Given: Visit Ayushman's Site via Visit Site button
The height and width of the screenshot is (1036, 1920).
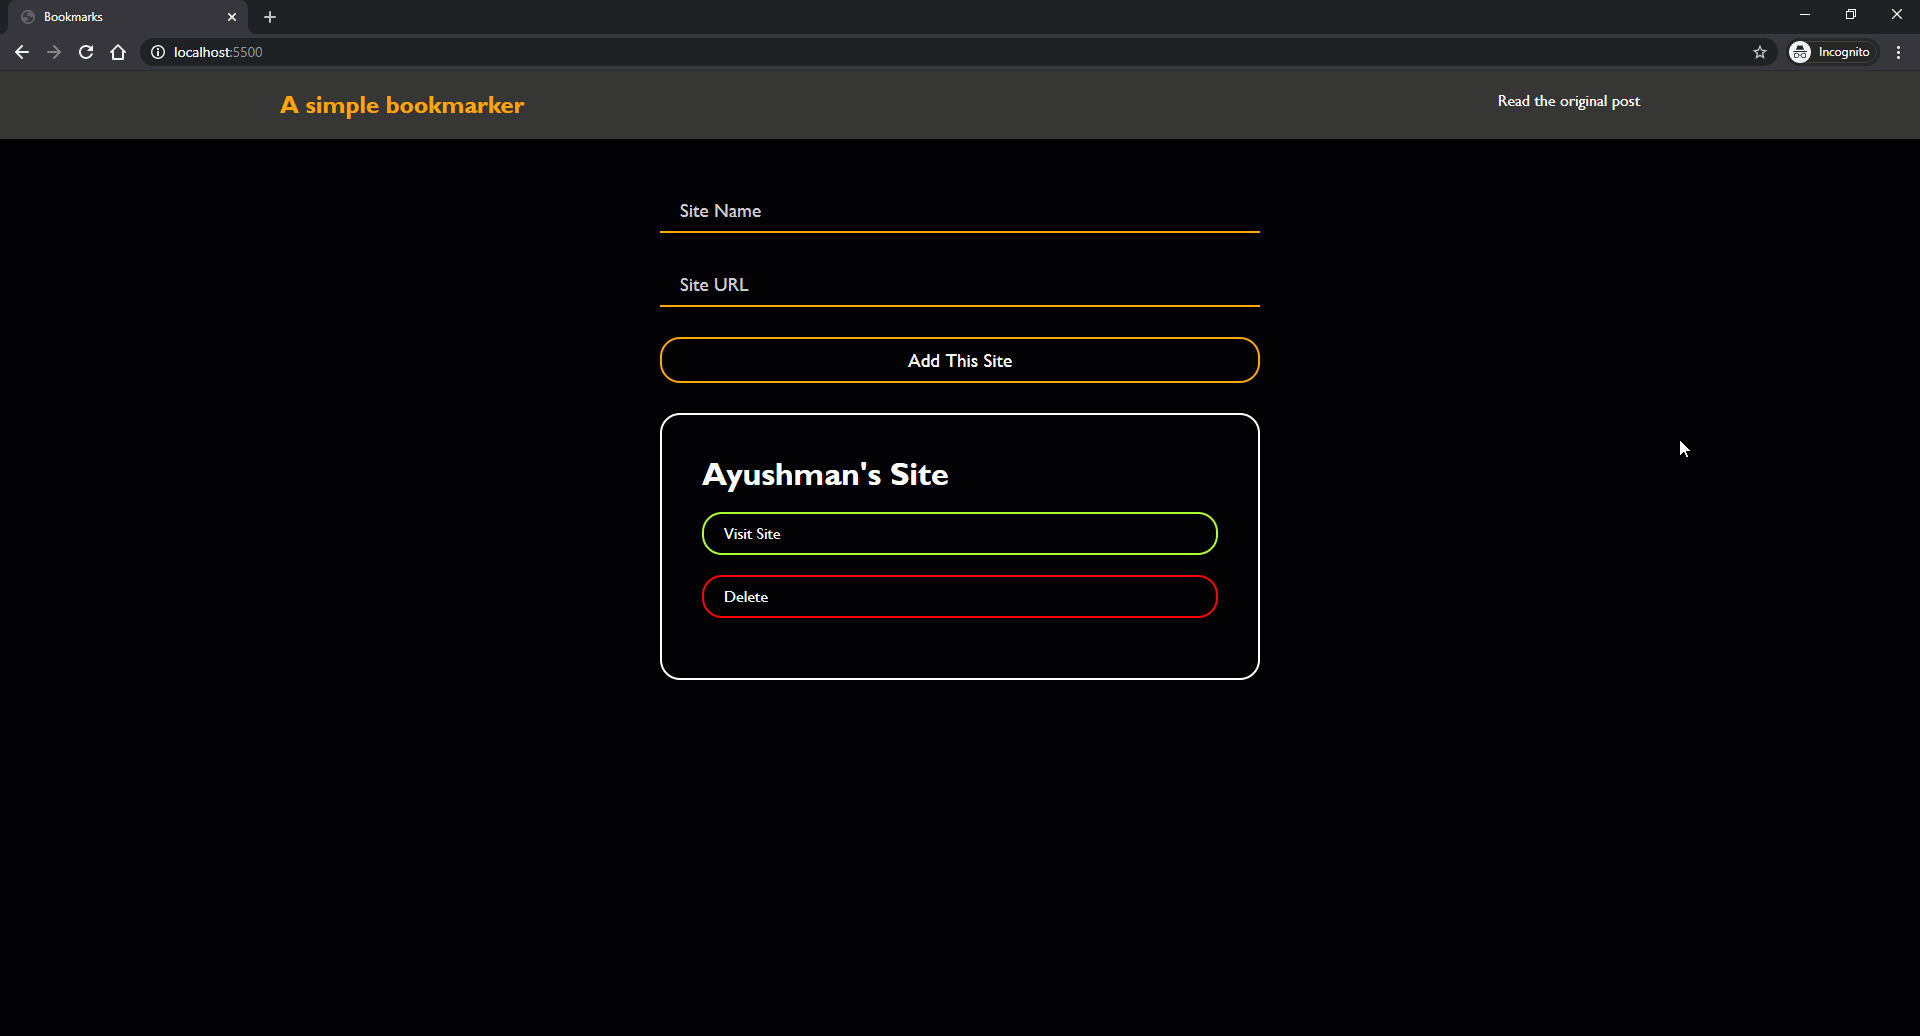Looking at the screenshot, I should pyautogui.click(x=960, y=534).
